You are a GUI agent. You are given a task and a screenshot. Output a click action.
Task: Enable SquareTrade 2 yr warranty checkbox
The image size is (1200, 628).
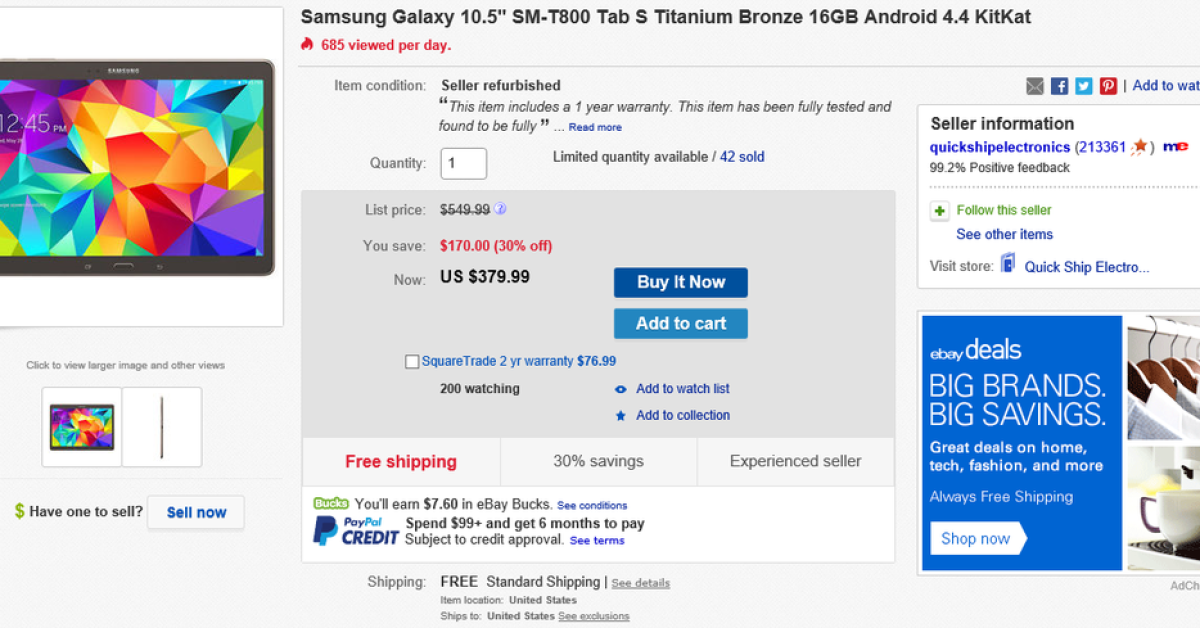412,362
